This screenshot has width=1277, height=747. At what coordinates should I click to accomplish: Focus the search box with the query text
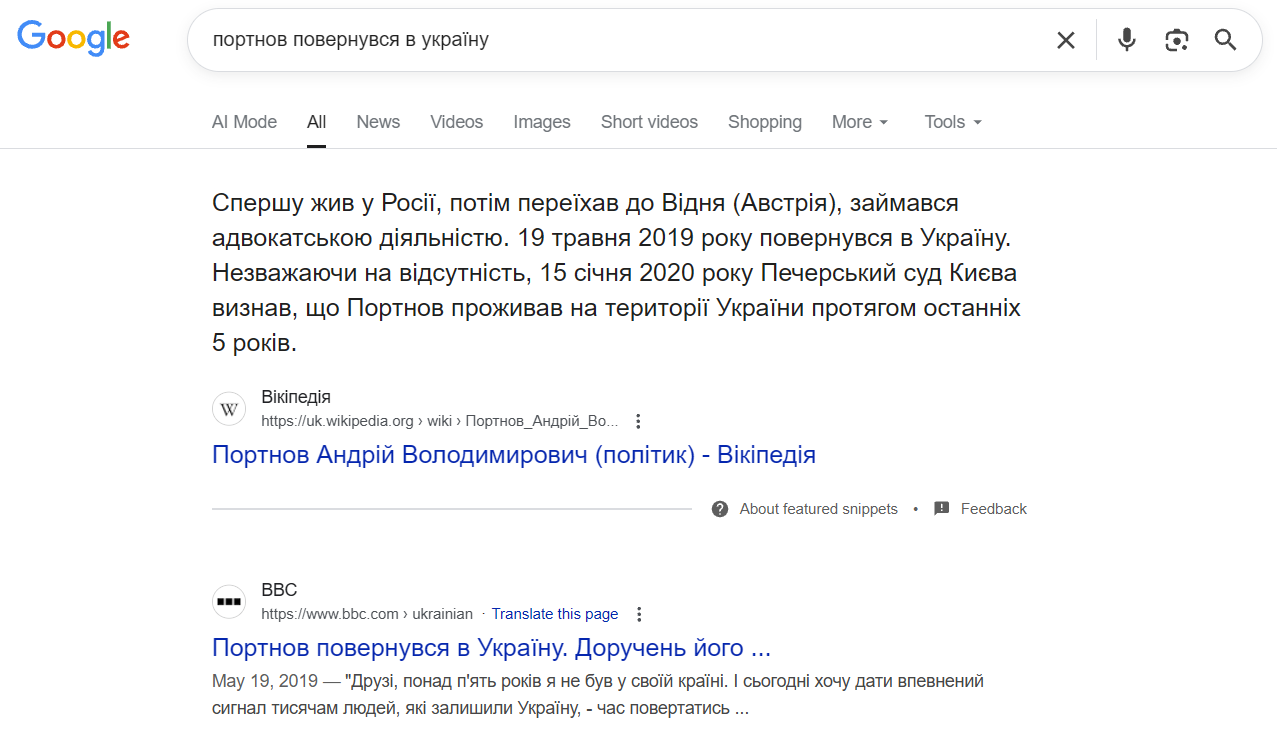[620, 40]
